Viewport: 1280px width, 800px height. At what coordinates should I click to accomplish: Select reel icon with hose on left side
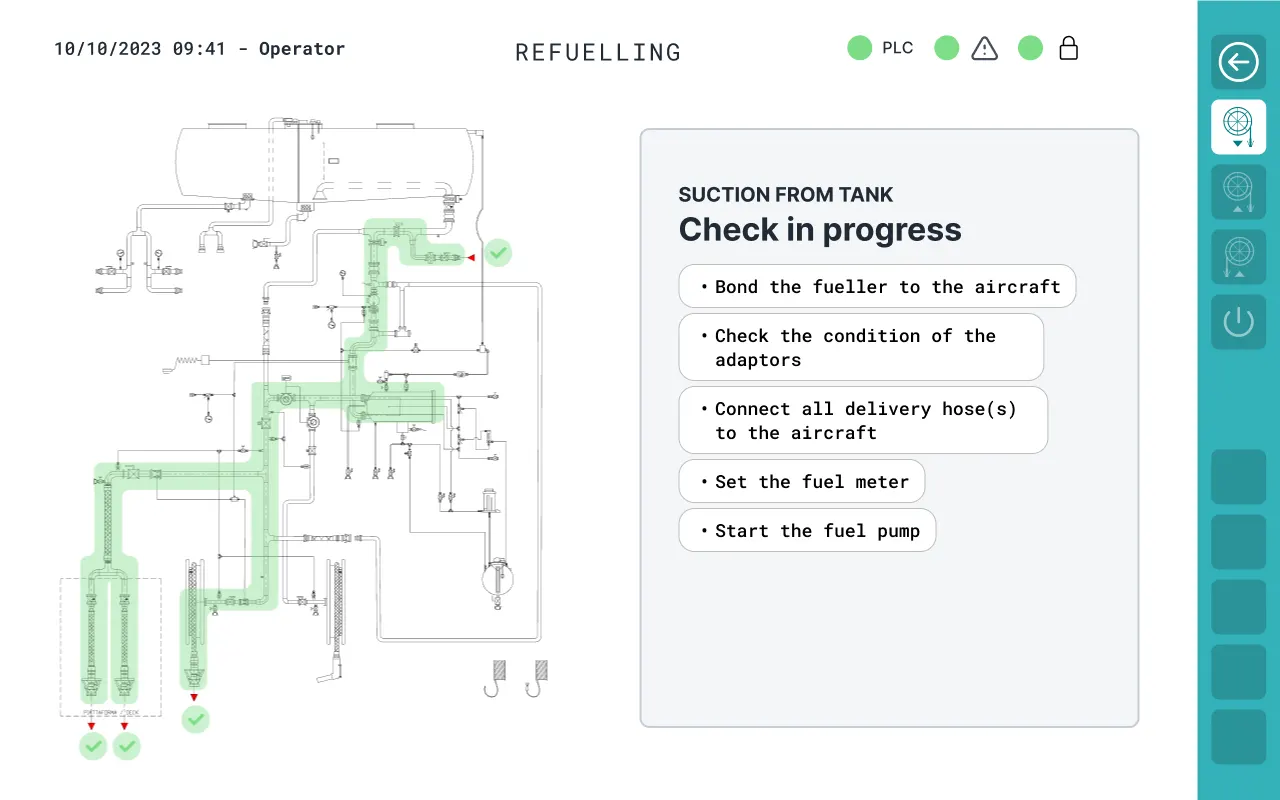1238,257
